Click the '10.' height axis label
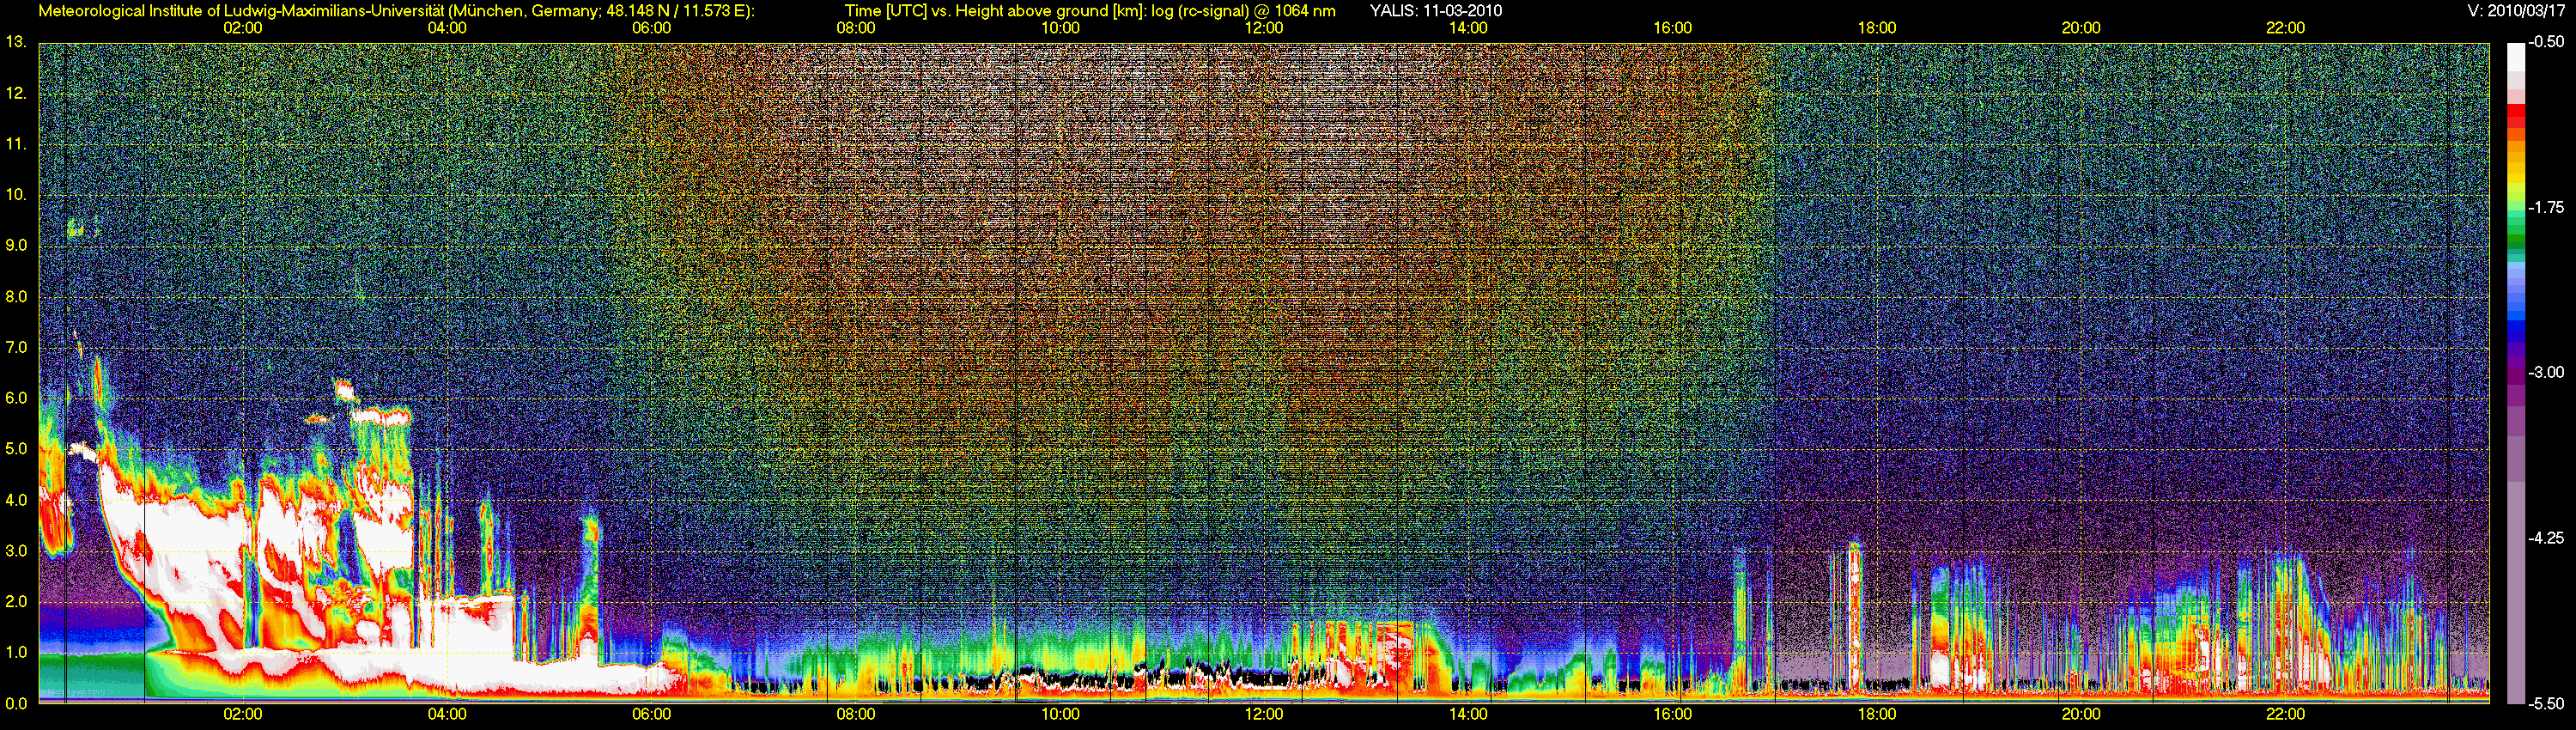 [16, 195]
